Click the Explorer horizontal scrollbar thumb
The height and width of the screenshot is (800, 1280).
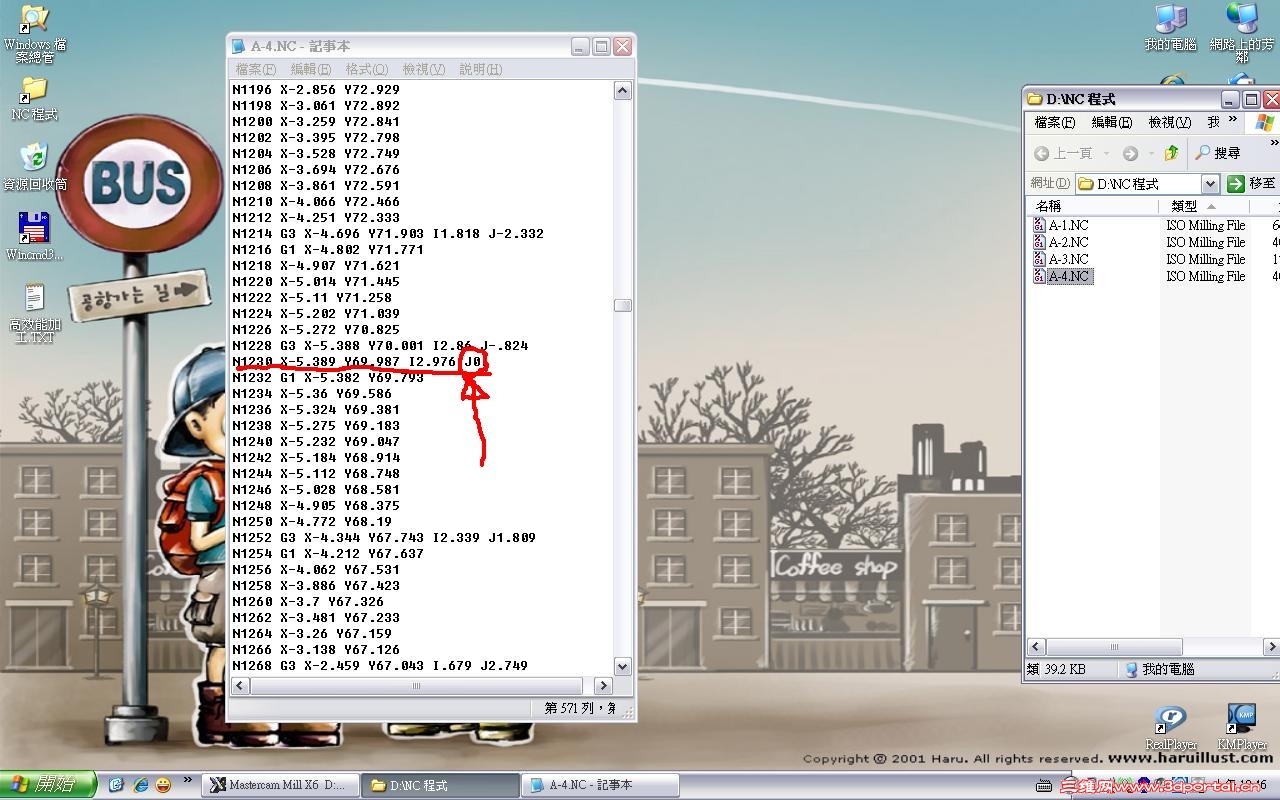click(x=1114, y=647)
